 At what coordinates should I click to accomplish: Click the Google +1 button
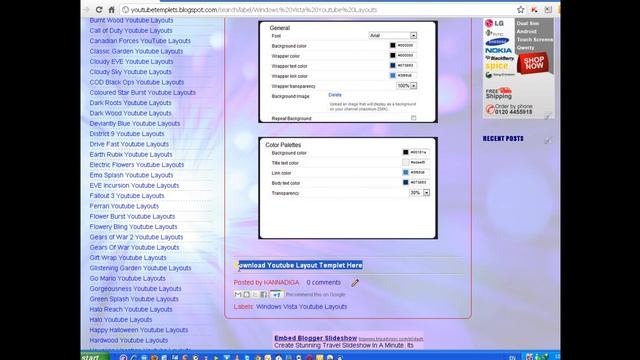click(x=276, y=294)
